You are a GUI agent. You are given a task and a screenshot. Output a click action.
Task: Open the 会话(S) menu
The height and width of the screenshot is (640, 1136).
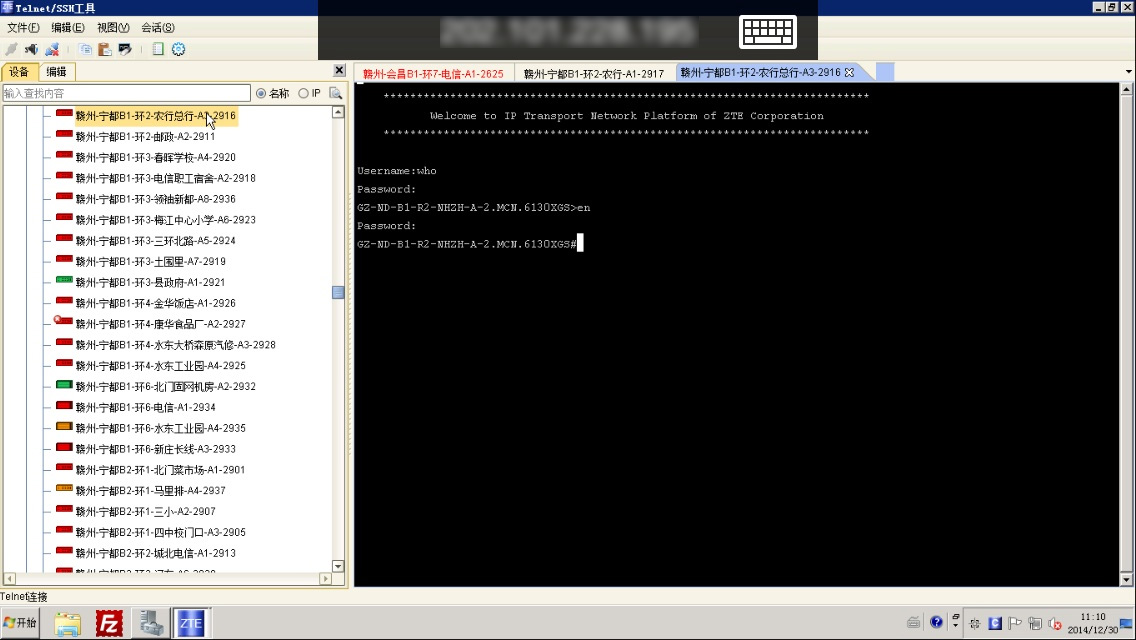(x=157, y=28)
